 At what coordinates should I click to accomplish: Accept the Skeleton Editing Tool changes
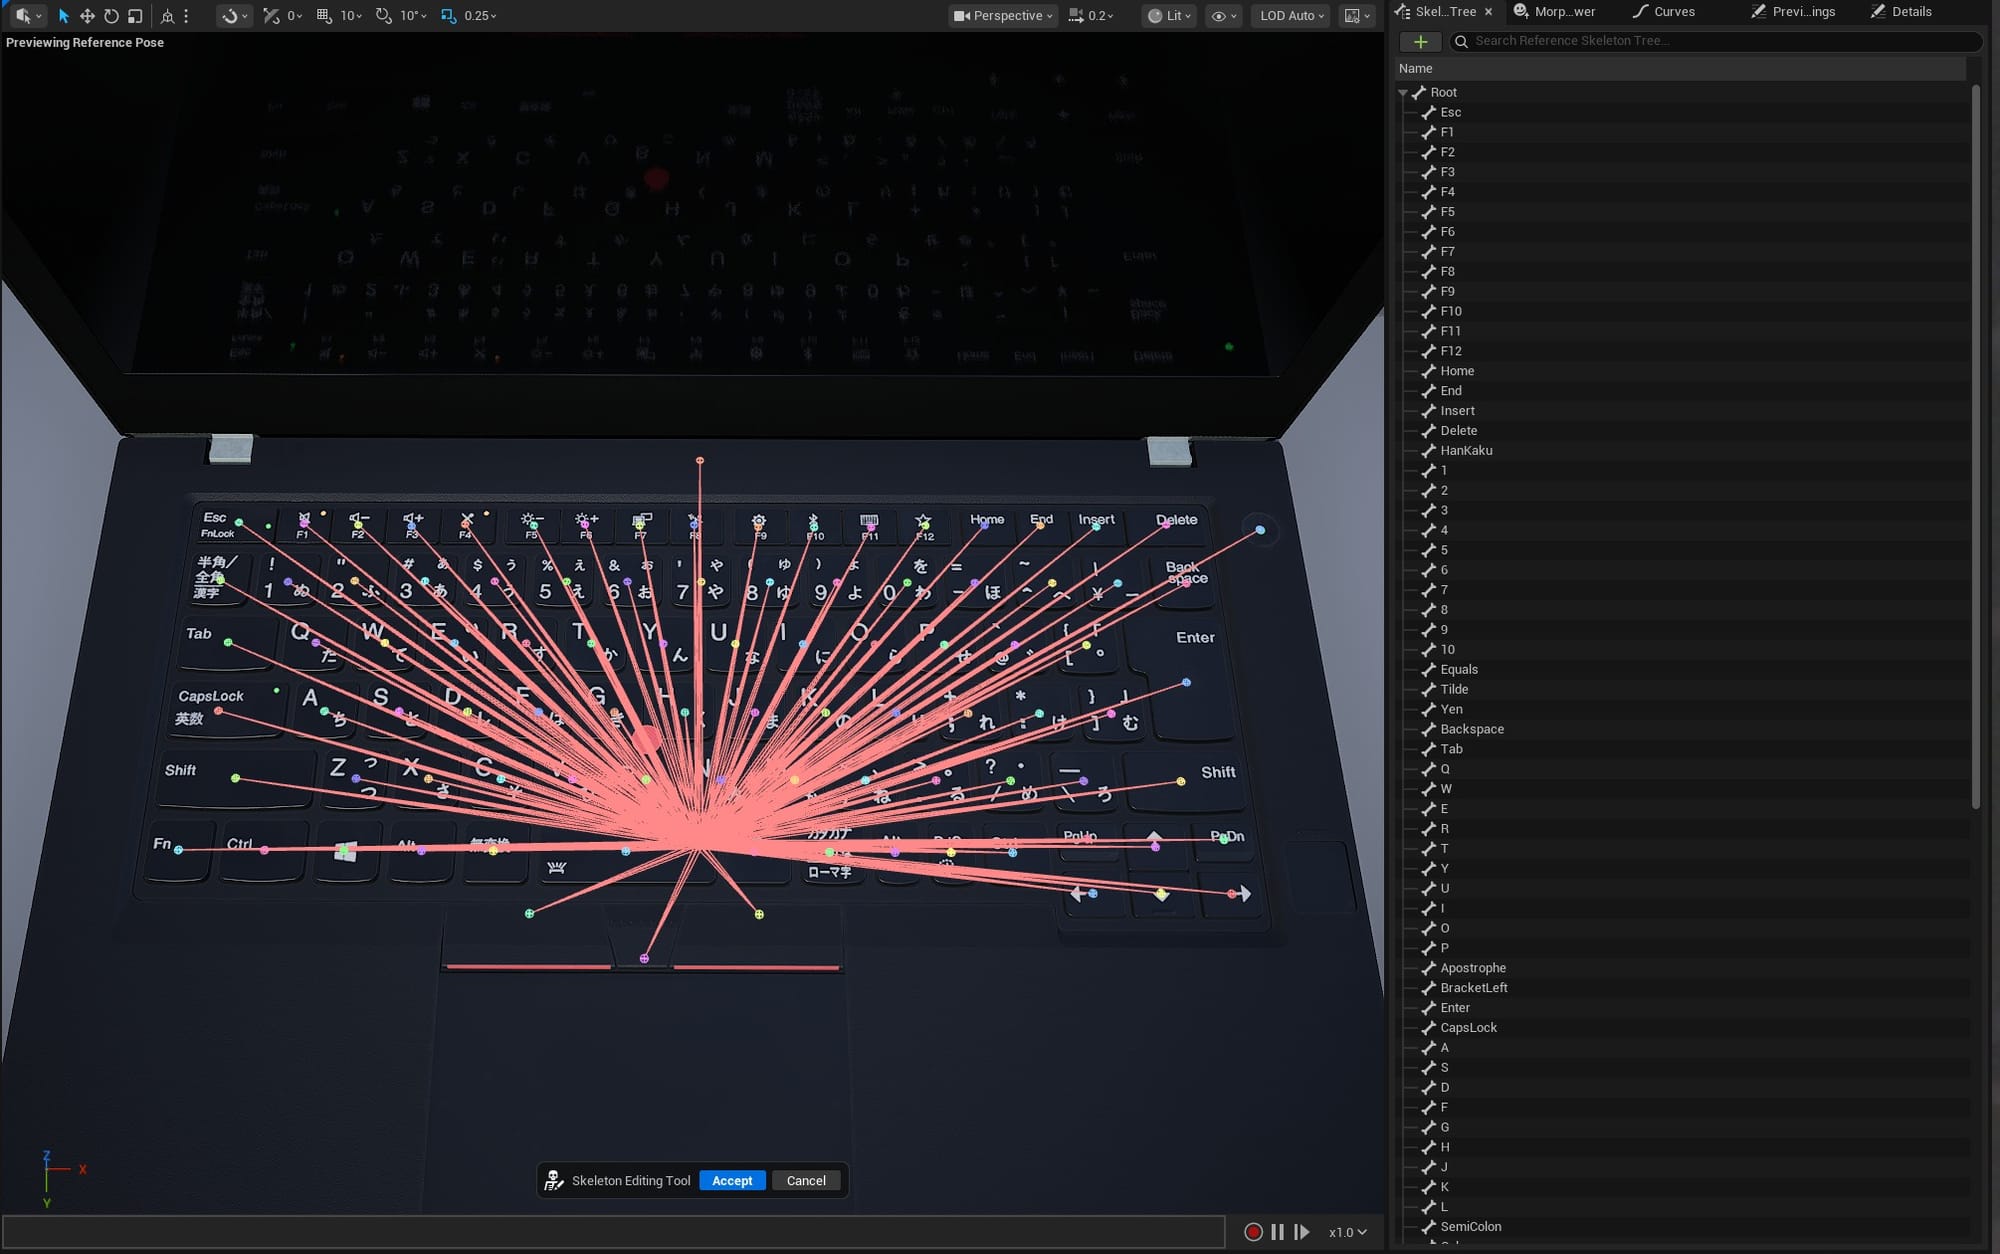pyautogui.click(x=732, y=1181)
